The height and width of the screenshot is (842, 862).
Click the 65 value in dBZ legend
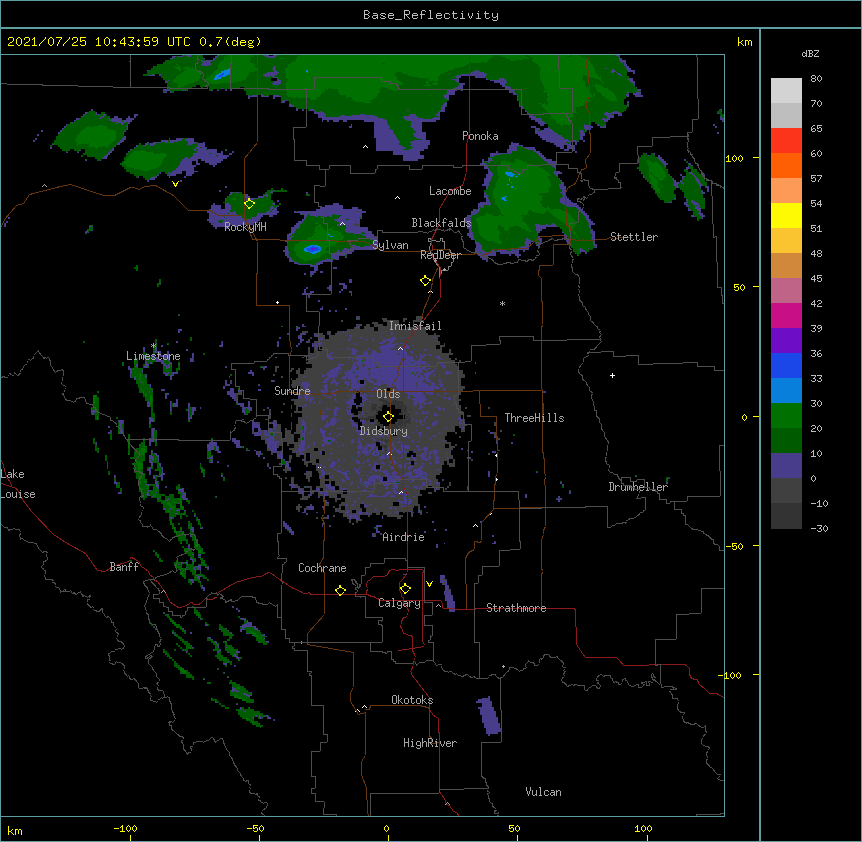click(816, 129)
